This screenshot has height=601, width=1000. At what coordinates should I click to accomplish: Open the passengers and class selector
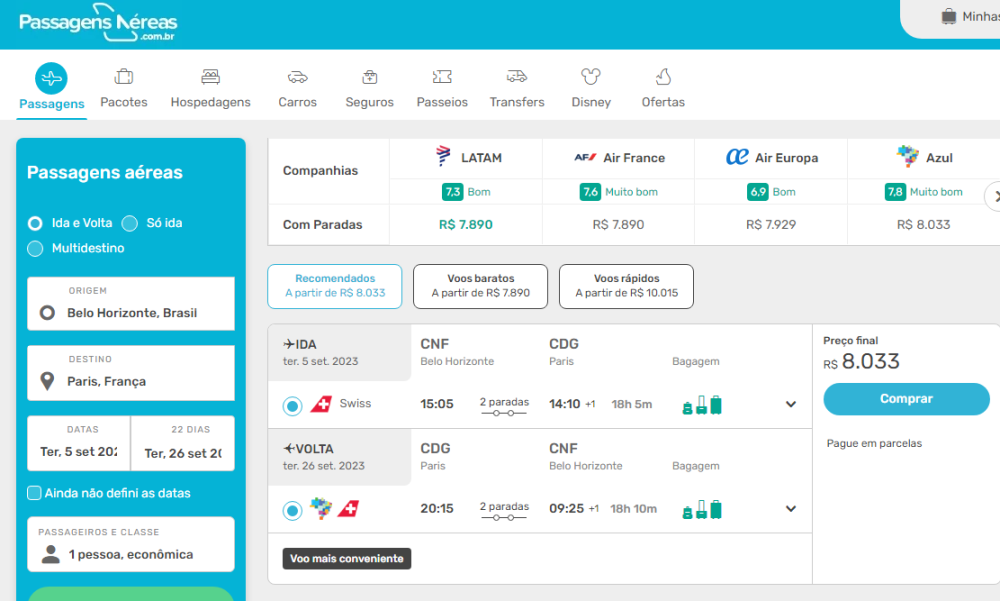[x=131, y=545]
